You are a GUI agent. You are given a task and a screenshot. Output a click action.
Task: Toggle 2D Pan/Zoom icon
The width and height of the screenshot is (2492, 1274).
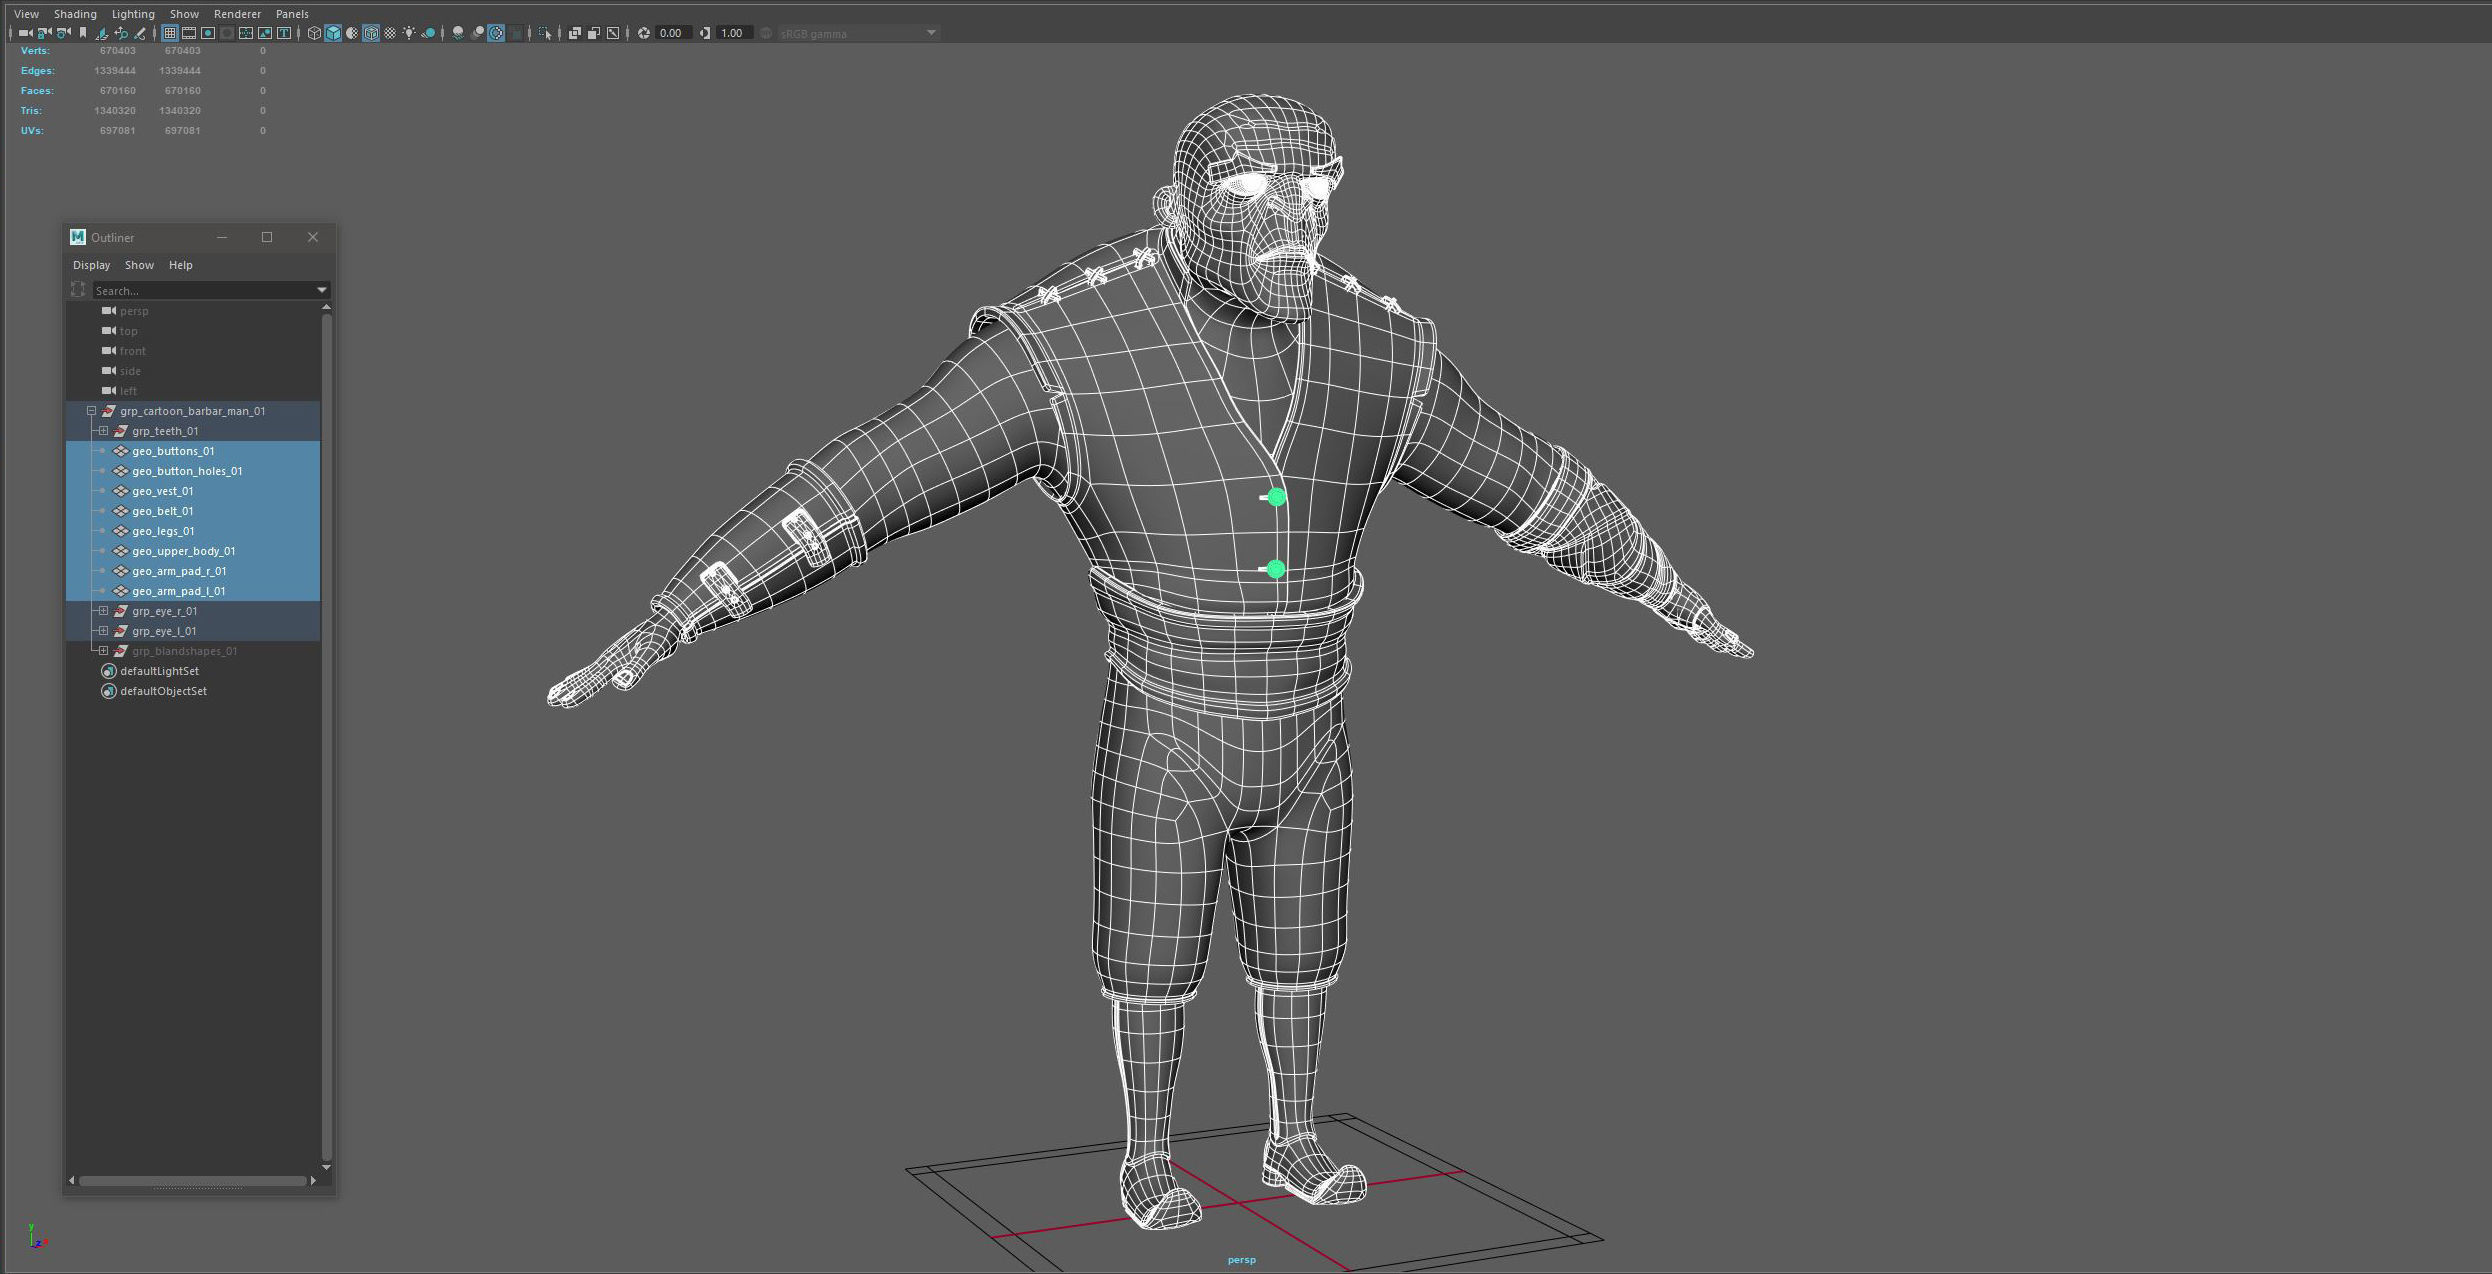tap(121, 33)
